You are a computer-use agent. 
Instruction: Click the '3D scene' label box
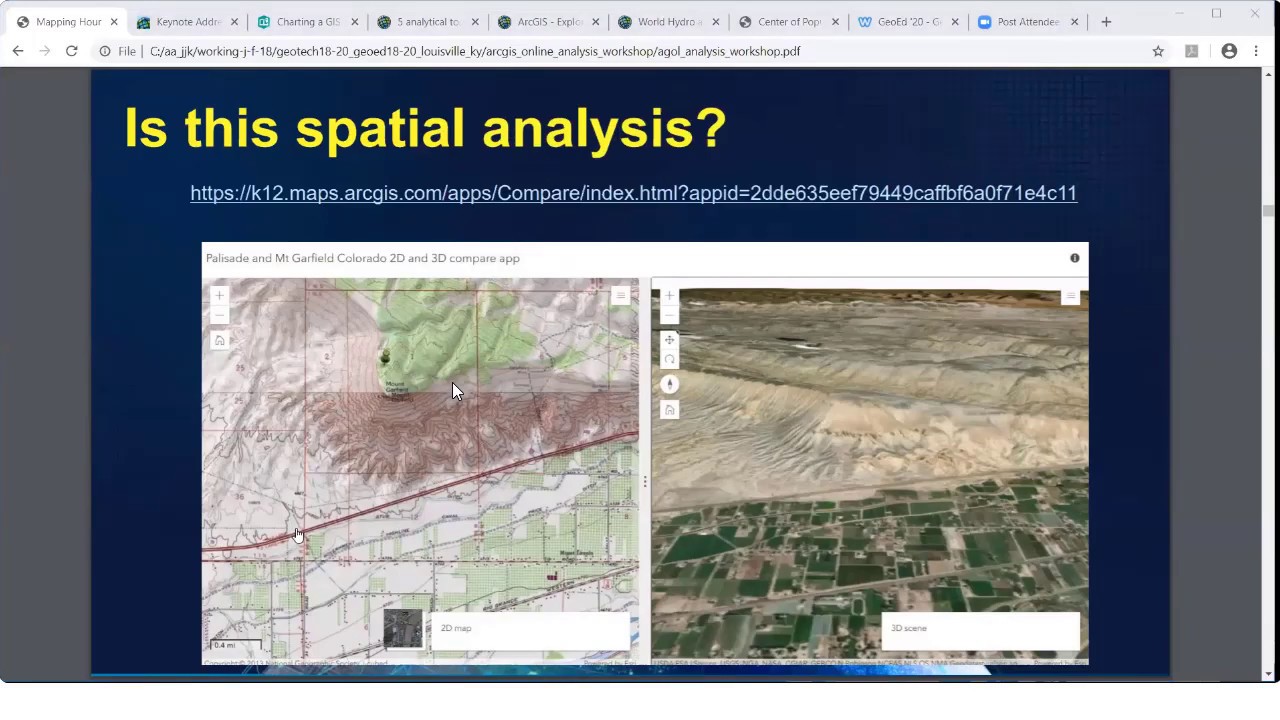click(x=981, y=629)
